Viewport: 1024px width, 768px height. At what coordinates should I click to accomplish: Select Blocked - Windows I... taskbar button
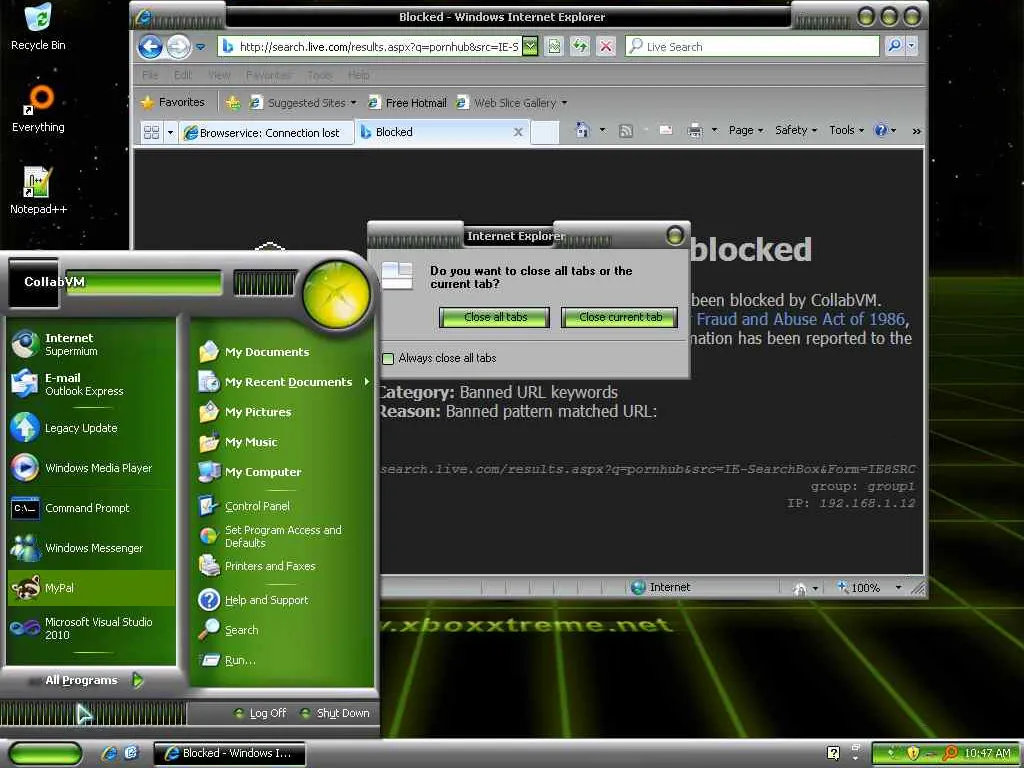pyautogui.click(x=229, y=753)
